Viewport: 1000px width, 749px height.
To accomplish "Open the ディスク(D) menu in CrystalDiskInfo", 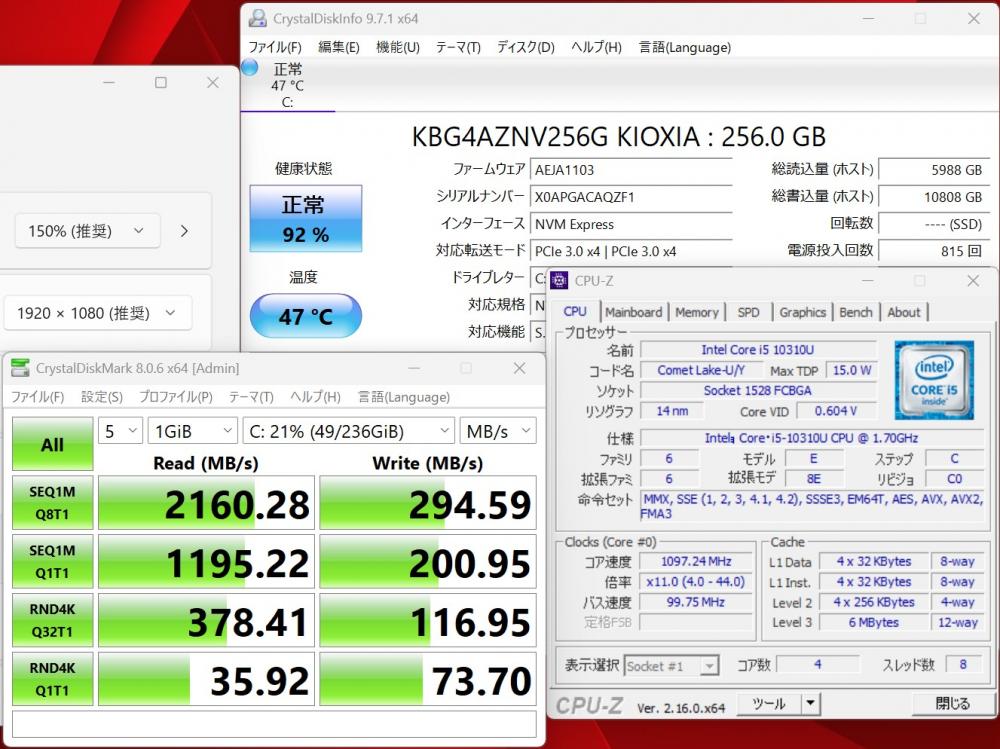I will 526,47.
